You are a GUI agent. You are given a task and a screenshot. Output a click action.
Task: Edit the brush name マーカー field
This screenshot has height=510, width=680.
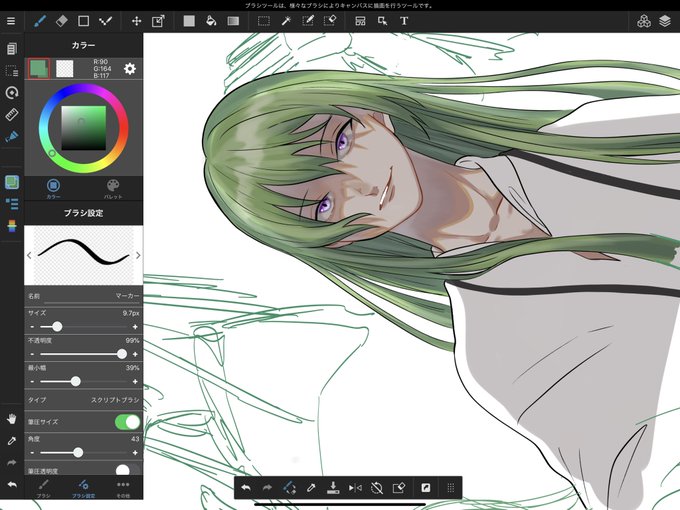83,296
